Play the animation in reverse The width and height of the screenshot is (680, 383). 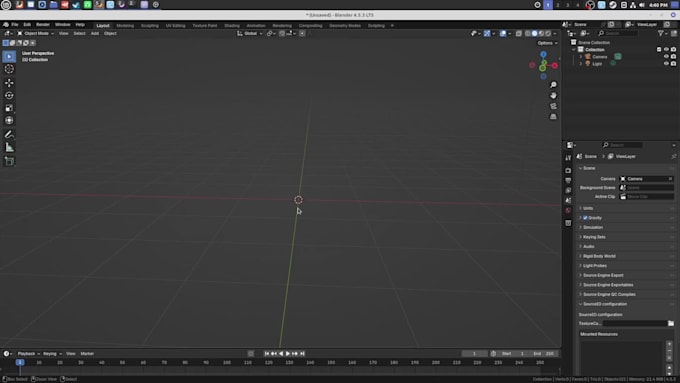pyautogui.click(x=281, y=354)
